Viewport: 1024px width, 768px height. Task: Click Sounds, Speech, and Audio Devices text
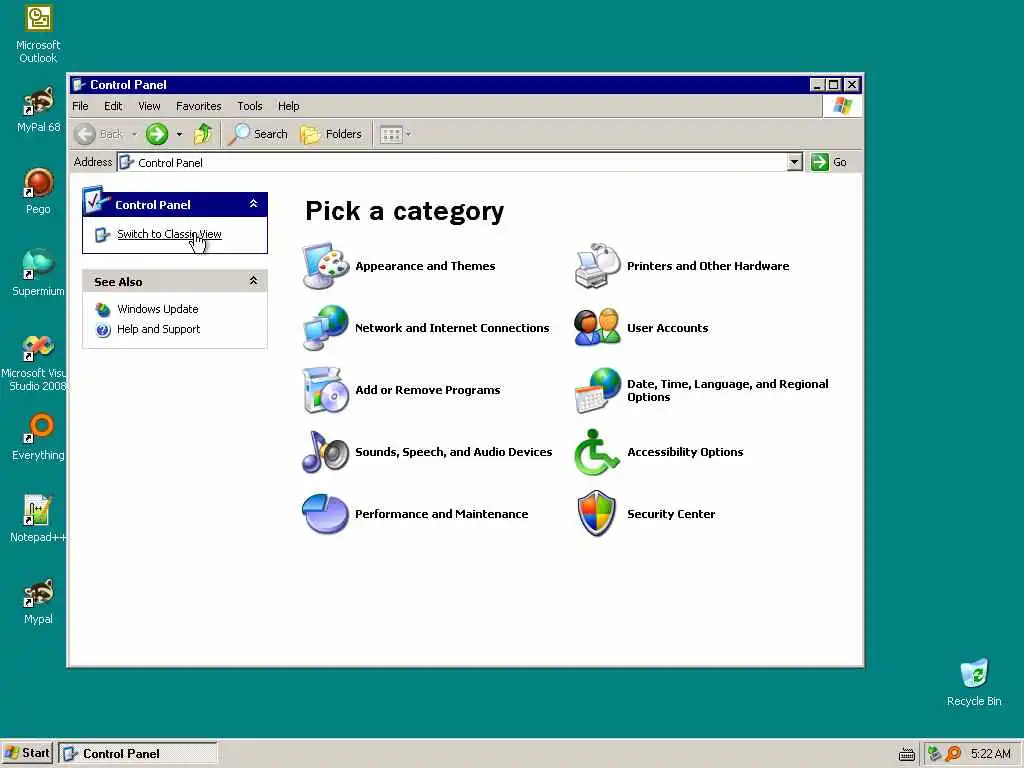[454, 452]
